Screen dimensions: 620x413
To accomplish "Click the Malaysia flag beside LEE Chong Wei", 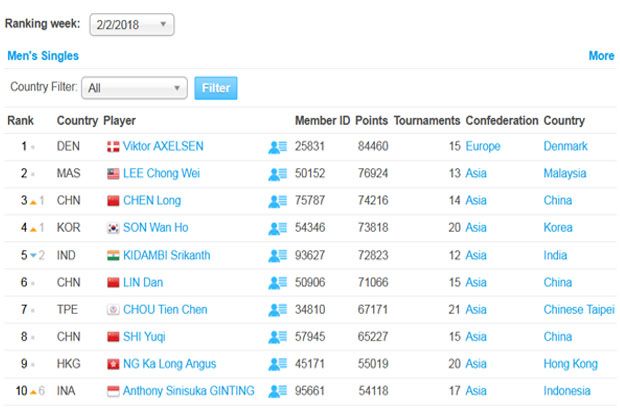I will coord(113,174).
